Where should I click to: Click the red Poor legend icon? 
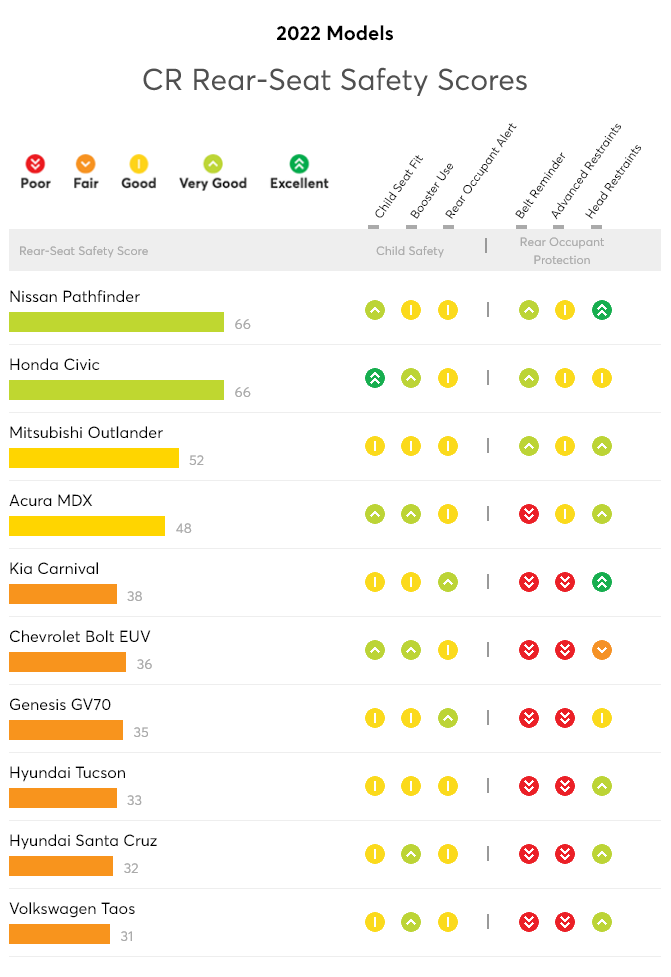point(36,164)
